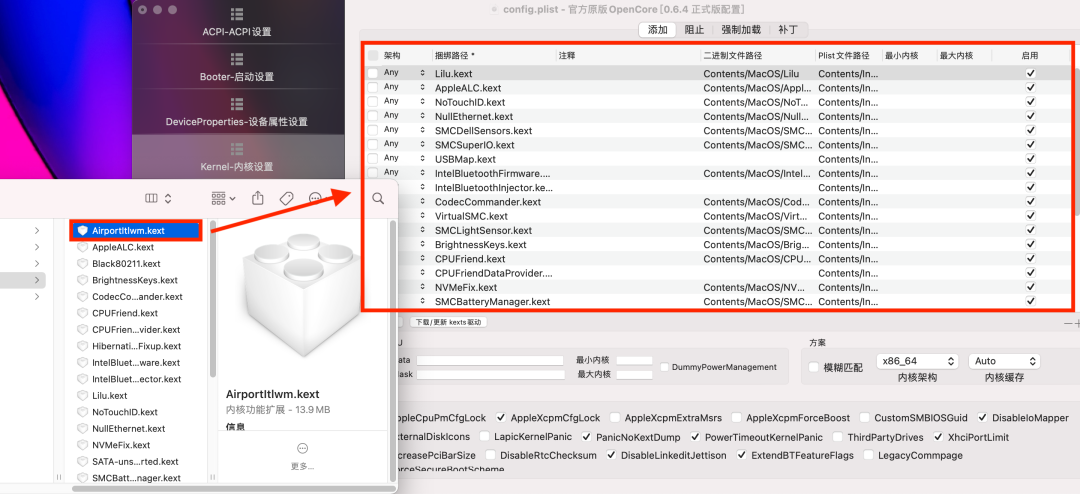Click the 最大内核 input field below the table
Image resolution: width=1080 pixels, height=494 pixels.
634,374
